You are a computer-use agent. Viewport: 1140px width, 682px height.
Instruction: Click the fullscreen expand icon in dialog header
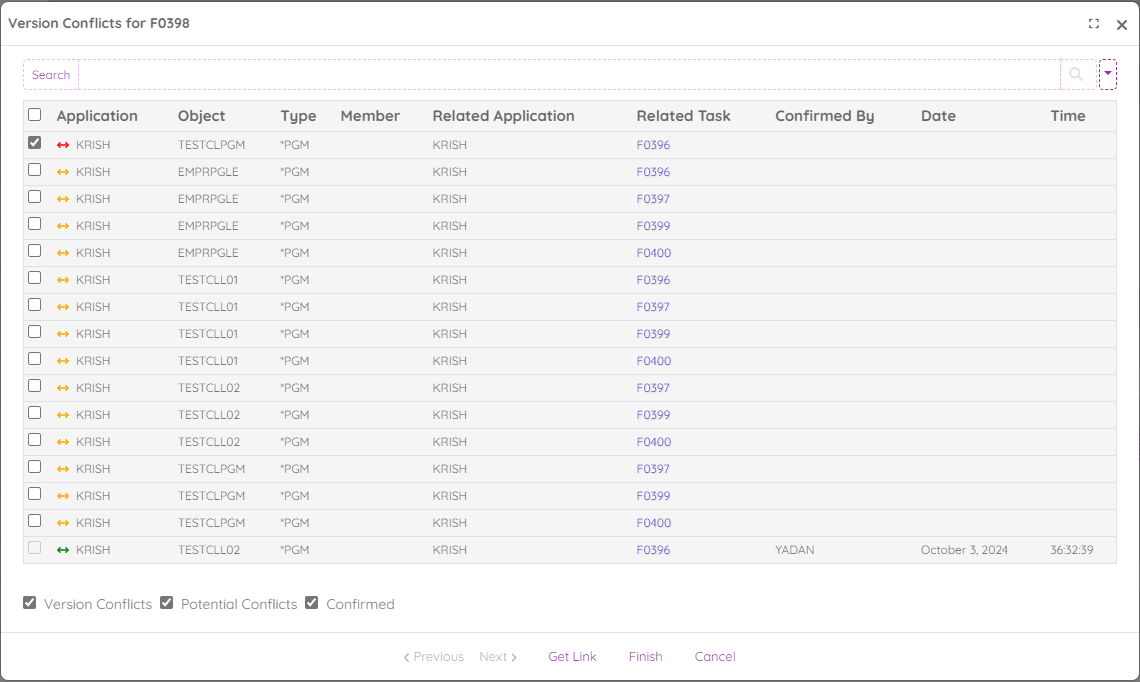1094,24
